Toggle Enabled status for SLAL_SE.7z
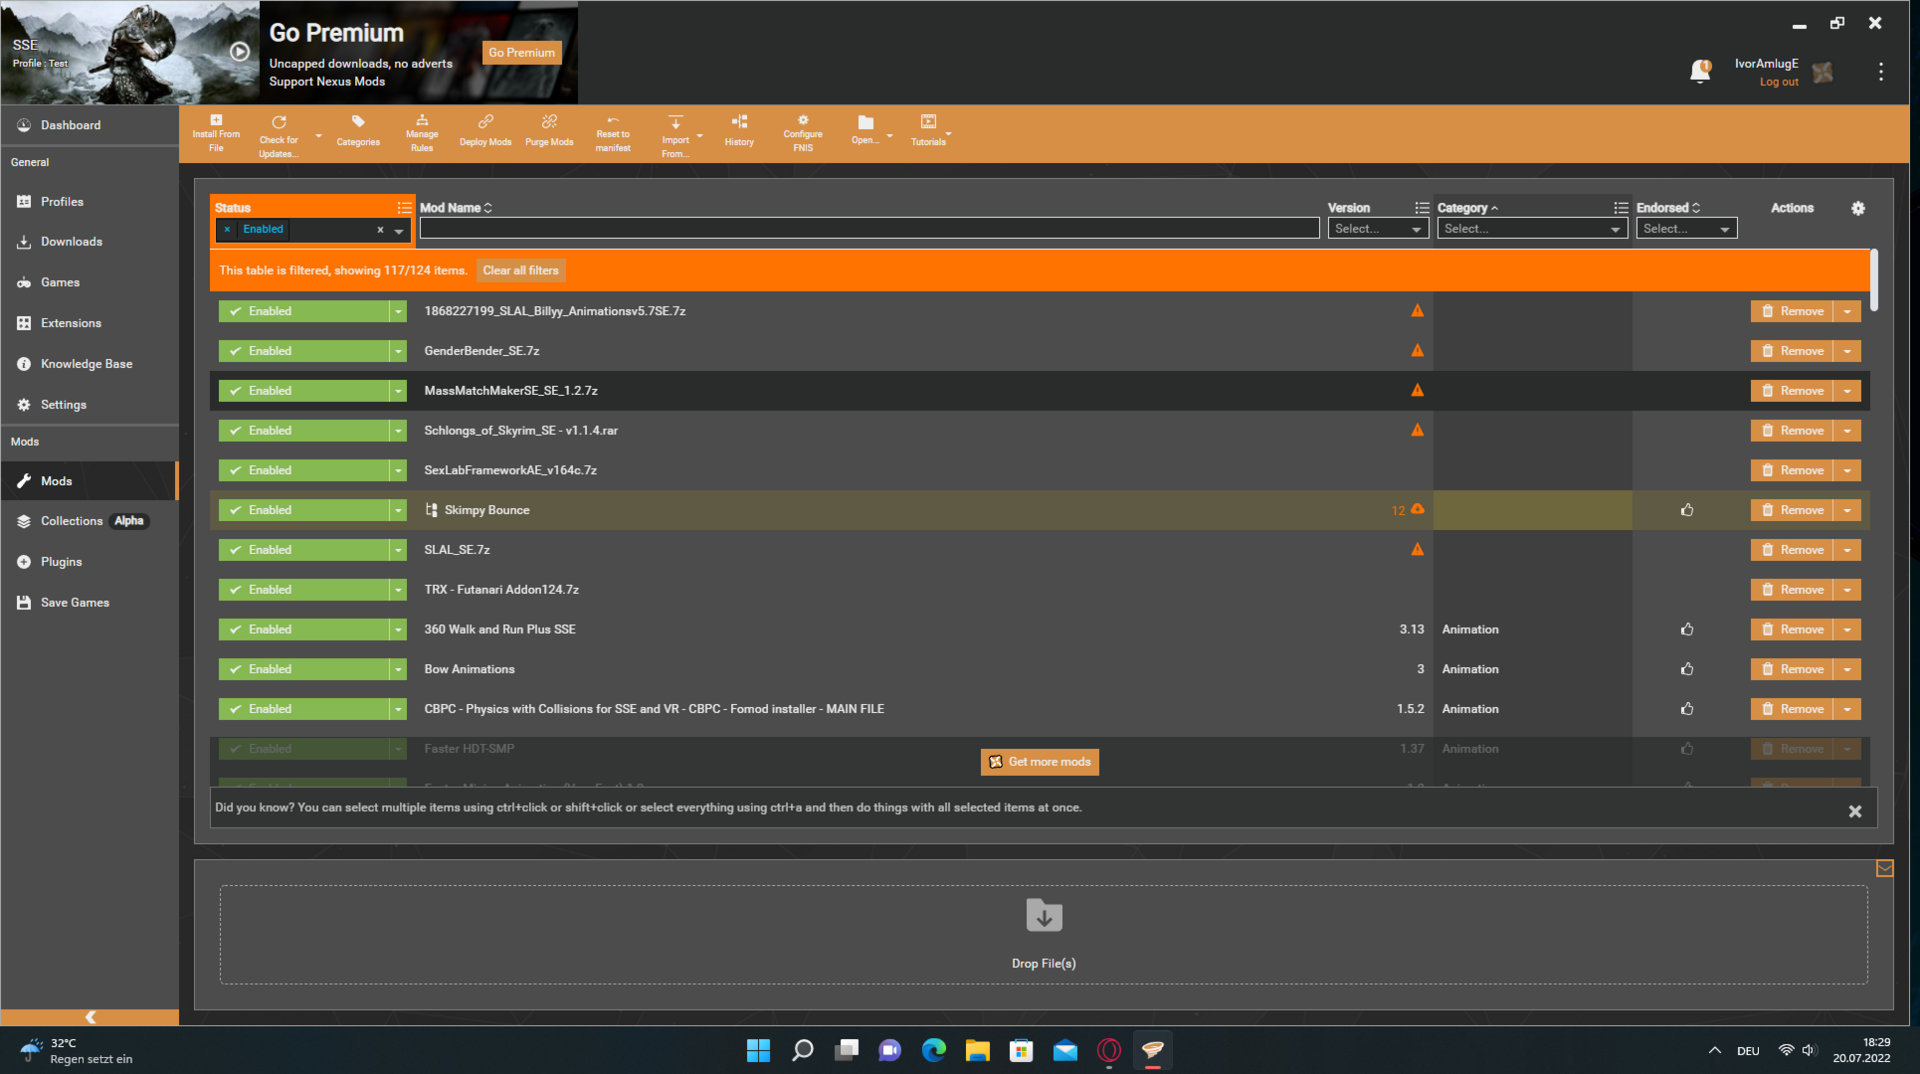 tap(303, 550)
